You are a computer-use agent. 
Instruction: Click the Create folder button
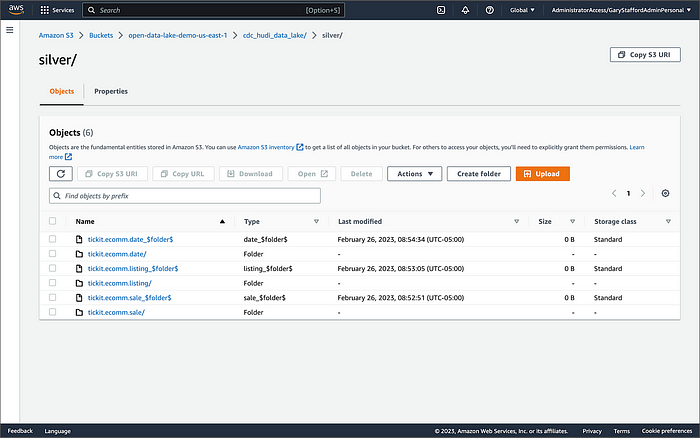[479, 174]
